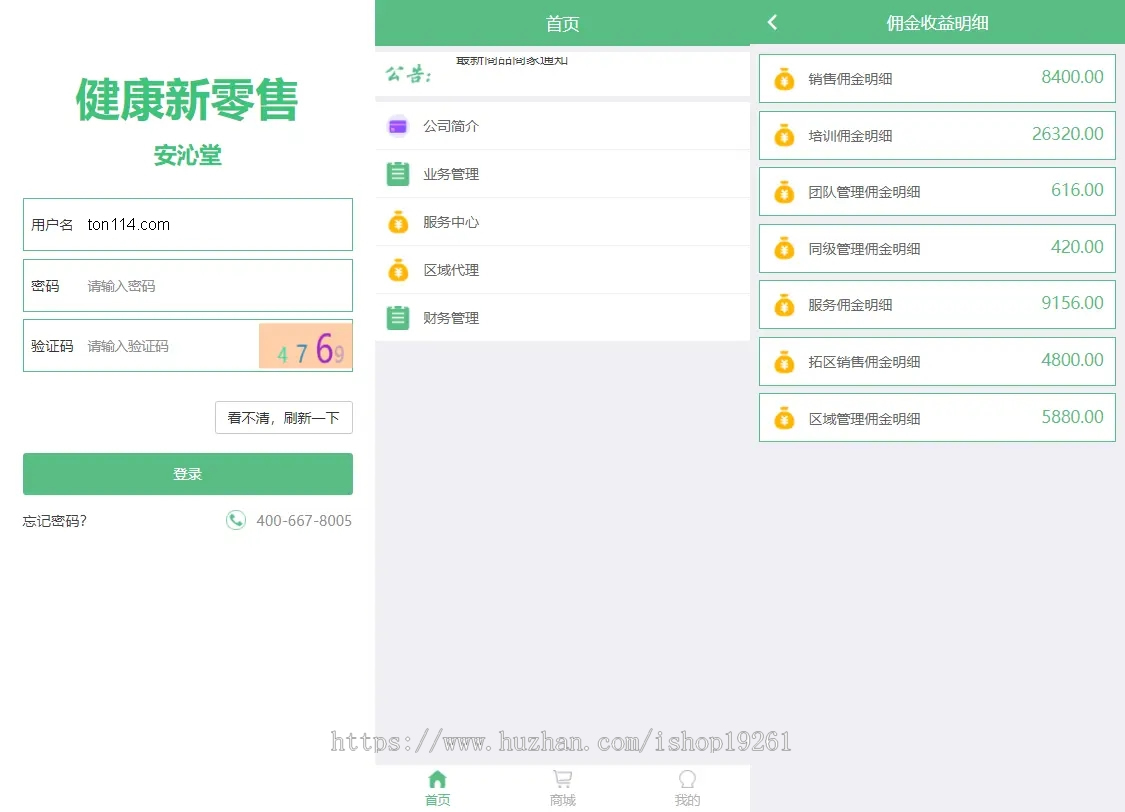Click the money bag icon beside 拓区销售佣金明细
Screen dimensions: 1125x812
click(784, 362)
